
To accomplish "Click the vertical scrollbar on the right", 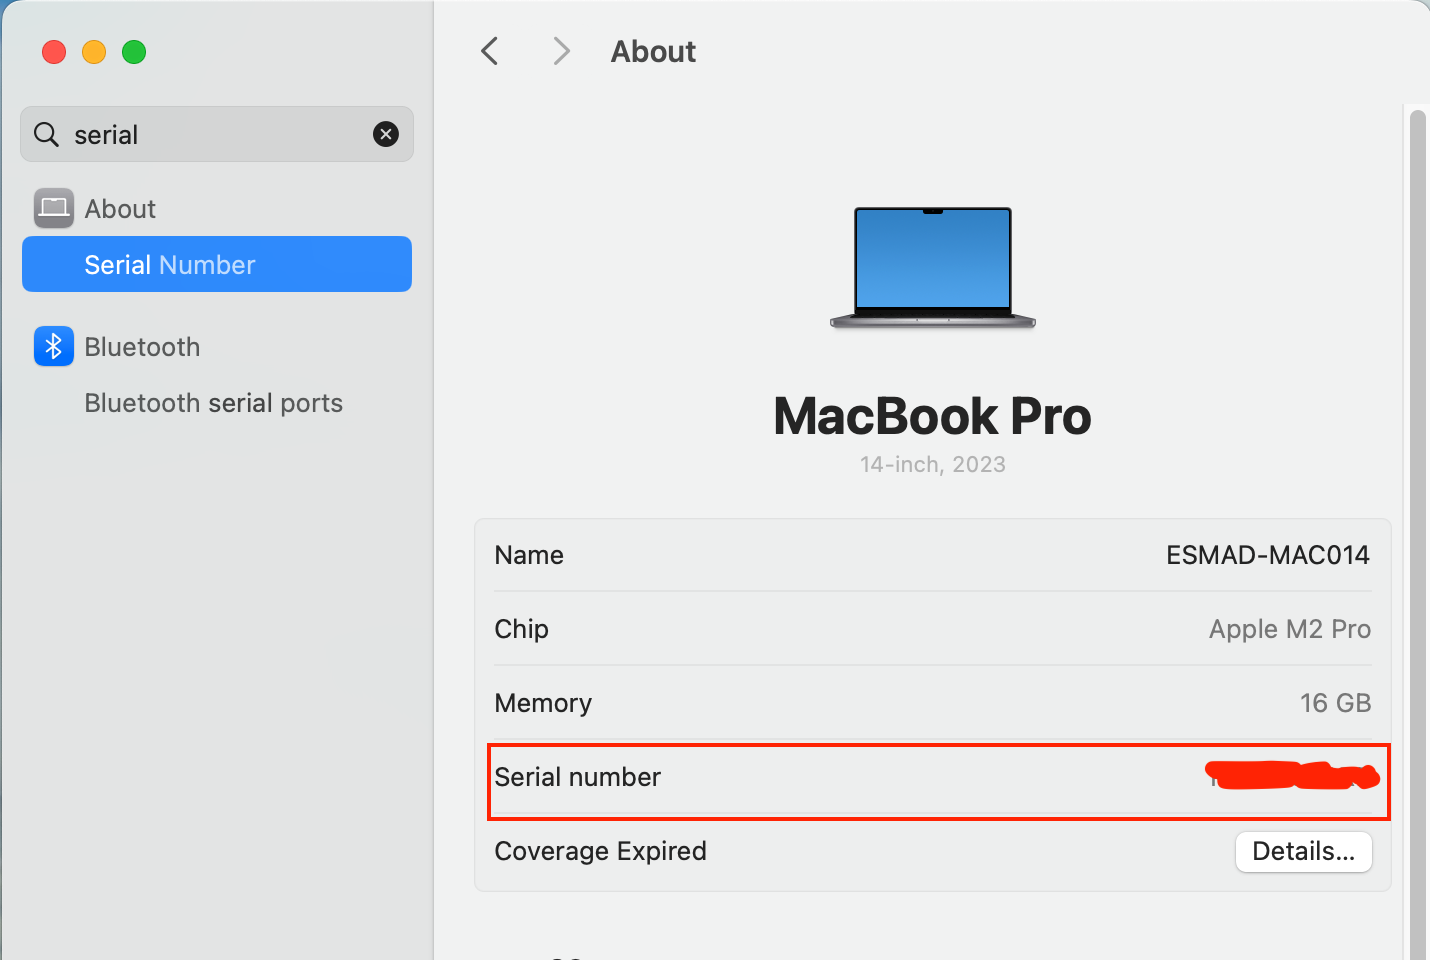I will (1417, 500).
